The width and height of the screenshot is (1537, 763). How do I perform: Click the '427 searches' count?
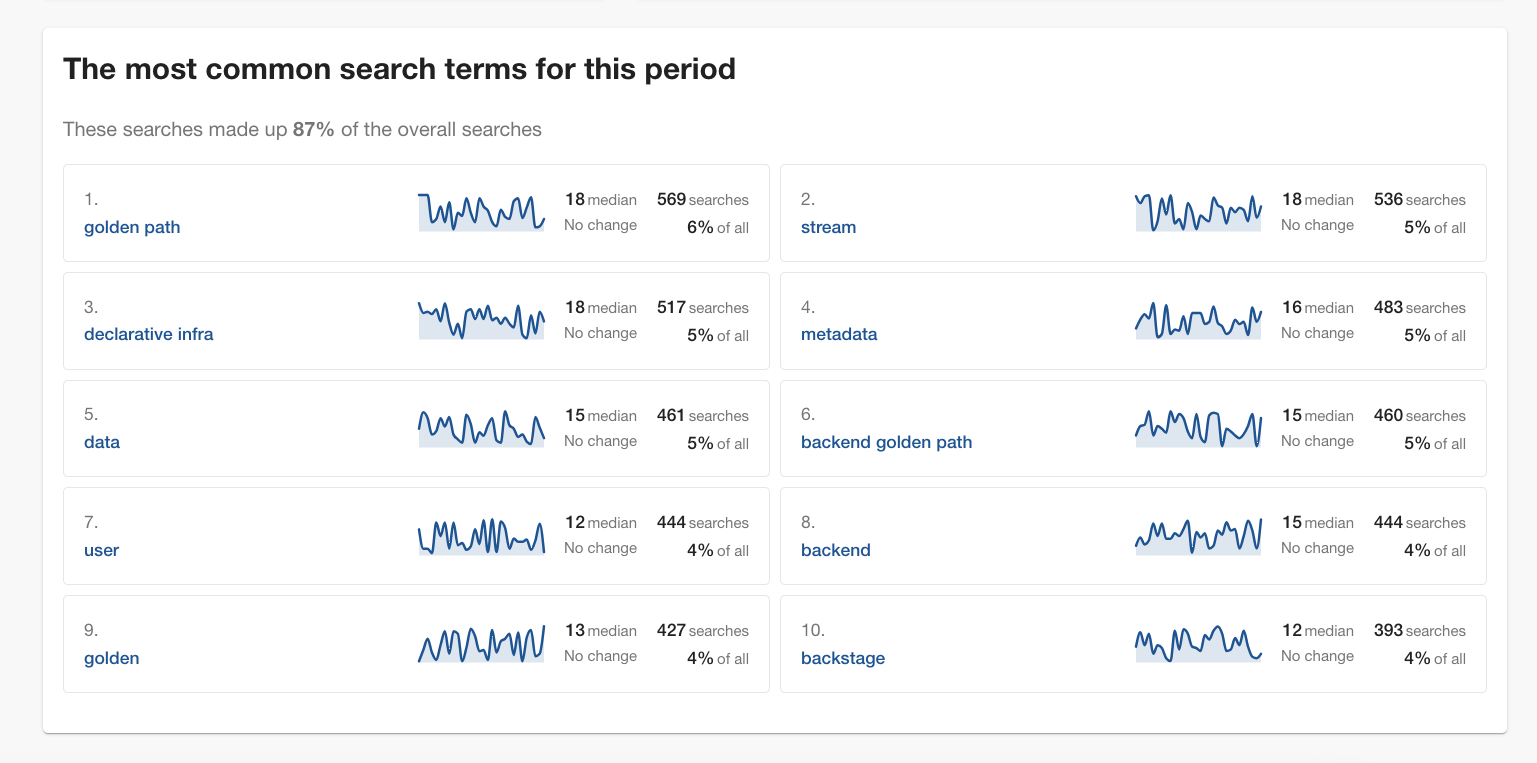pos(702,631)
